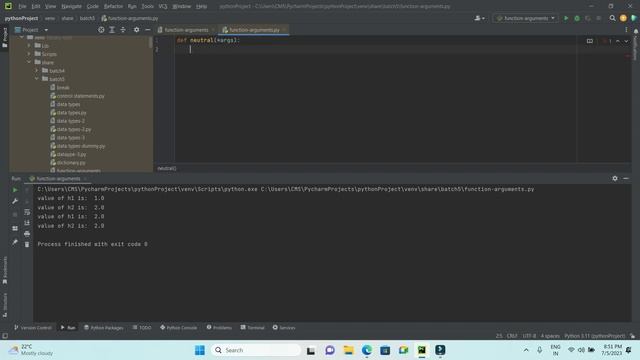Open the Refactor menu

point(113,6)
